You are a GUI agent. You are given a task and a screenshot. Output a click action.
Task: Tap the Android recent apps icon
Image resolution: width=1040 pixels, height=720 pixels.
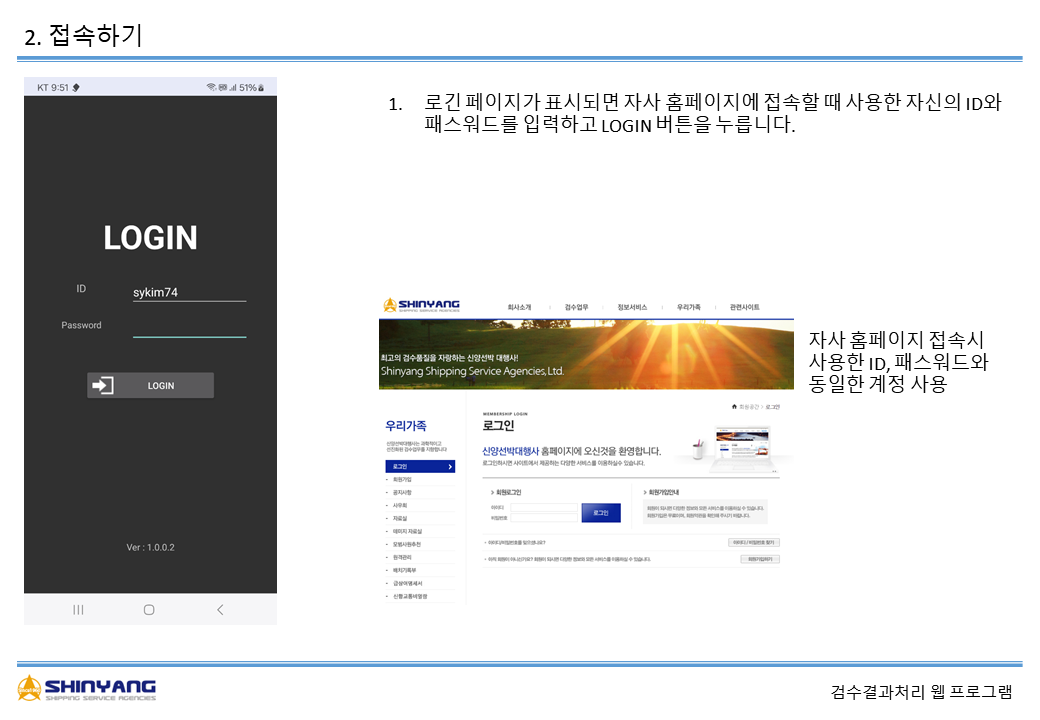[x=78, y=609]
